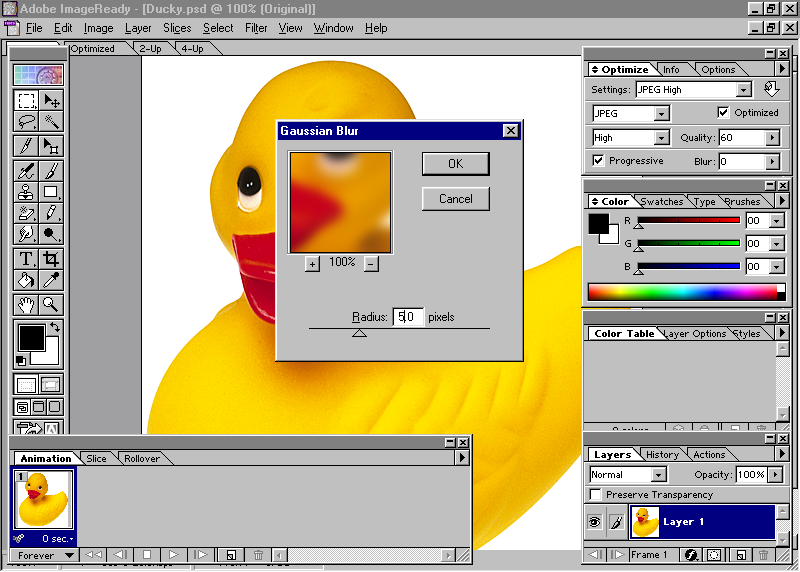
Task: Select the Crop tool
Action: click(x=51, y=259)
